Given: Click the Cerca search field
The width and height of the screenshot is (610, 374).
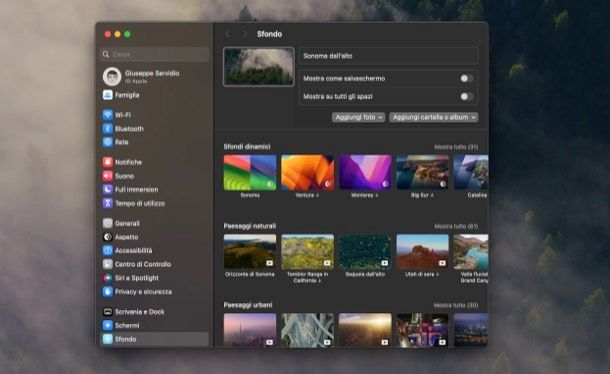Looking at the screenshot, I should click(154, 54).
